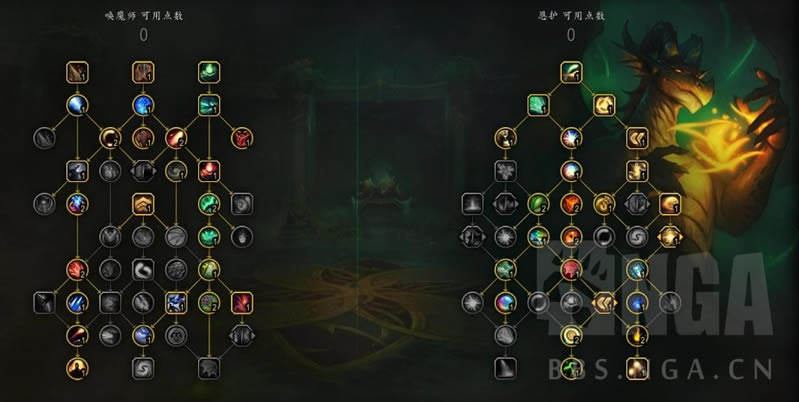Select the white S-curve square talent in the Evoker tree
The width and height of the screenshot is (799, 402).
click(x=143, y=270)
